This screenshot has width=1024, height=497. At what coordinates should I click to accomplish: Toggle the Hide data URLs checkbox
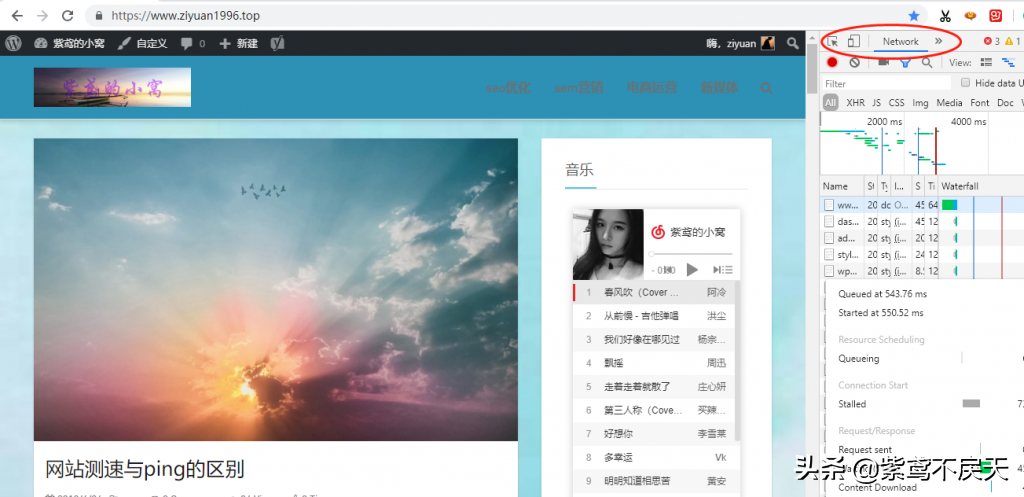click(x=965, y=82)
